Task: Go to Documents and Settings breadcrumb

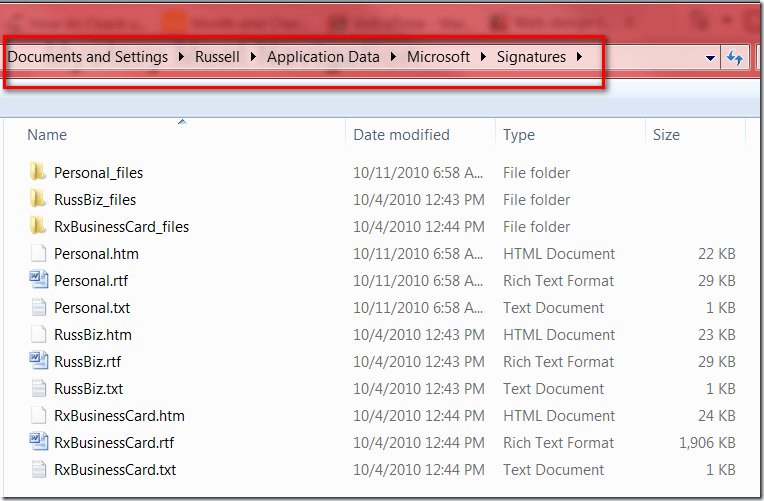Action: [x=88, y=57]
